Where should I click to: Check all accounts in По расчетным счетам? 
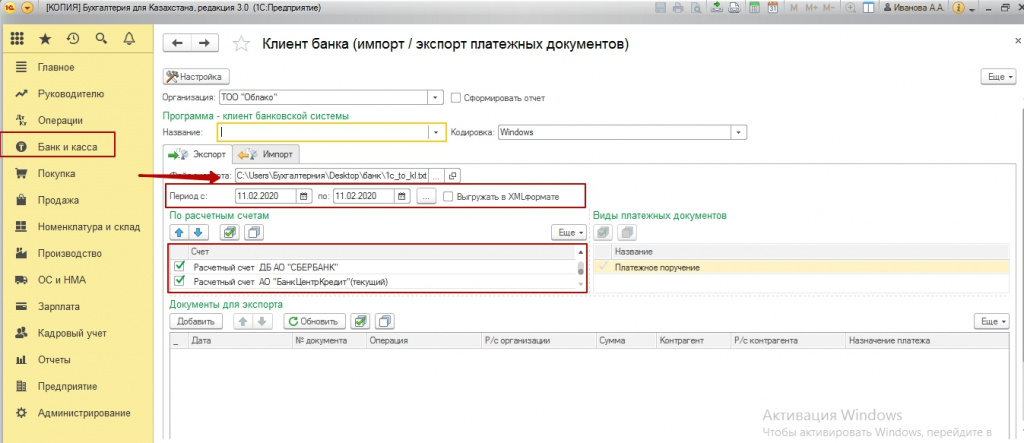(x=230, y=232)
